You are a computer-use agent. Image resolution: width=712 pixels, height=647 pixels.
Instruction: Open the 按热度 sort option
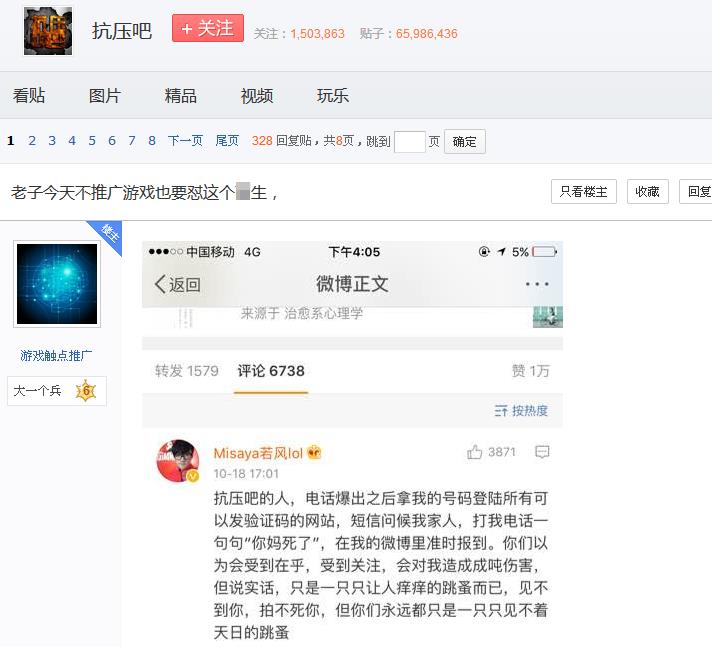521,411
